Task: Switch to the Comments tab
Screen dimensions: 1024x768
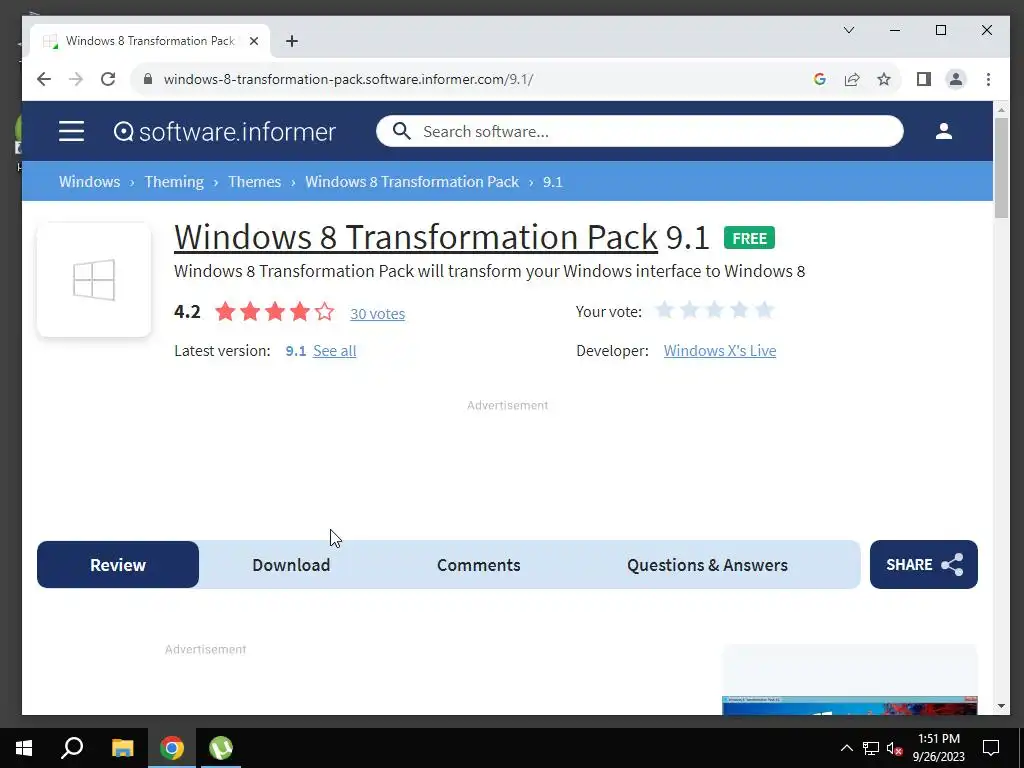Action: click(x=479, y=564)
